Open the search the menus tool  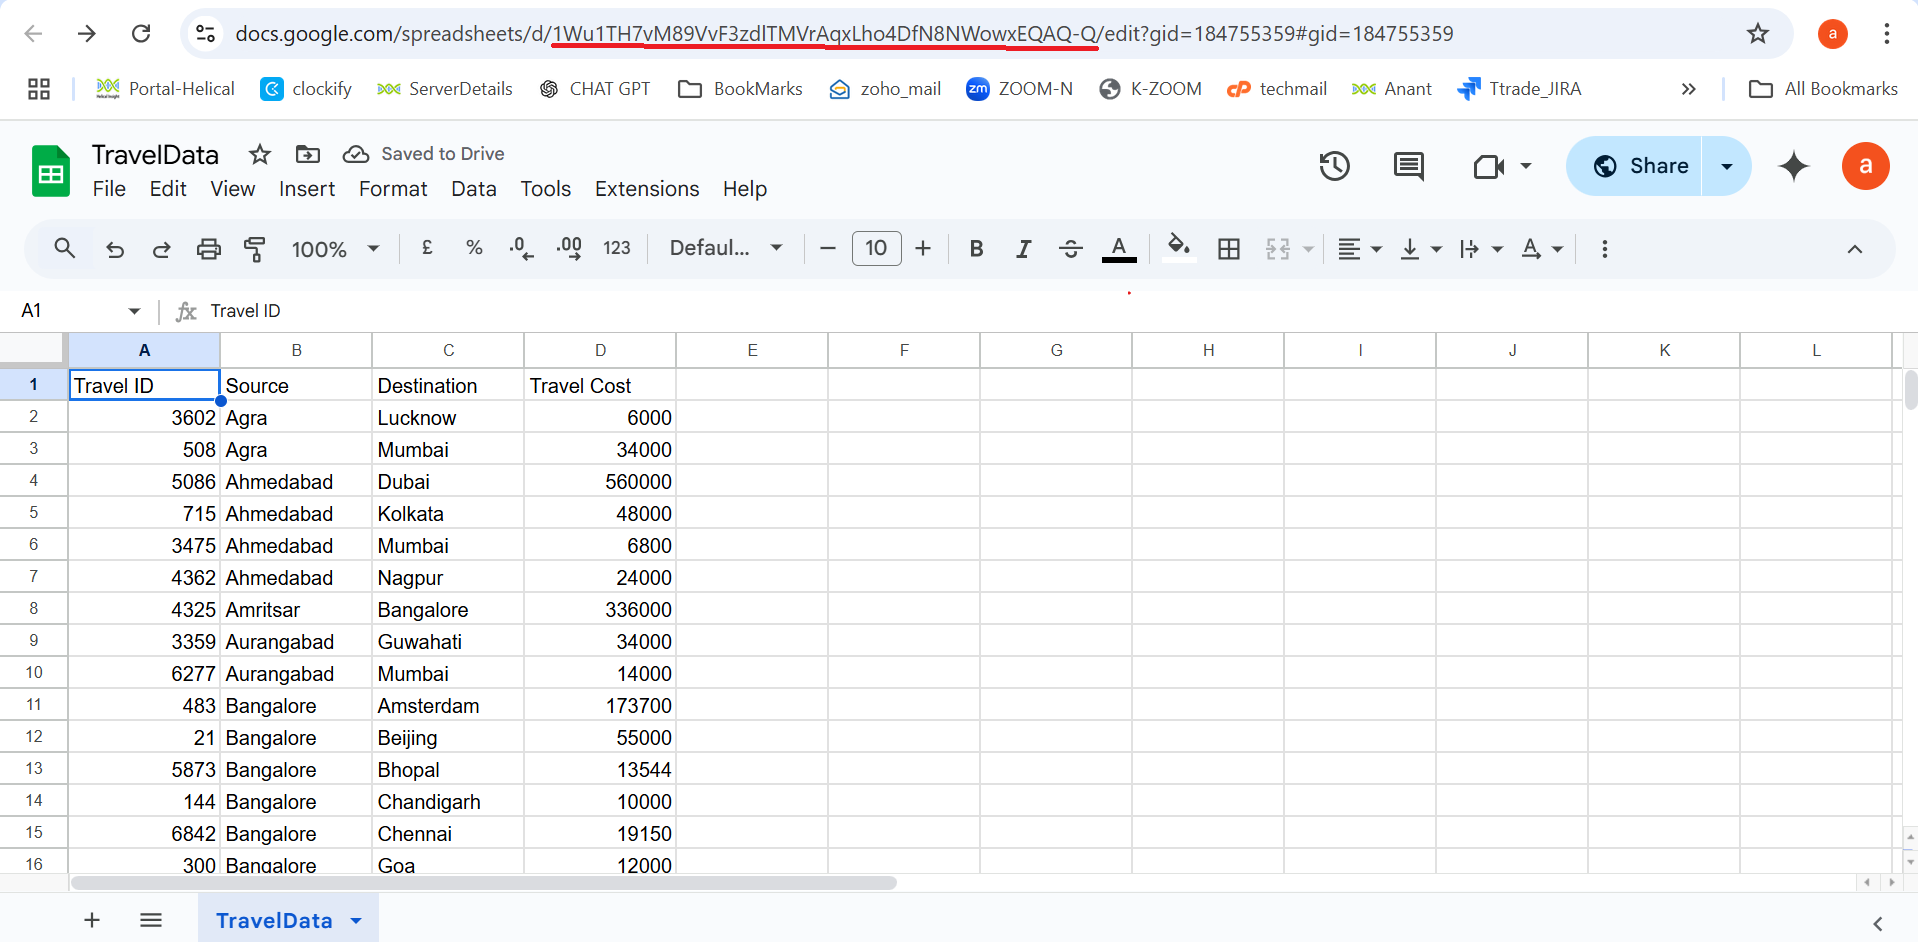click(x=65, y=248)
